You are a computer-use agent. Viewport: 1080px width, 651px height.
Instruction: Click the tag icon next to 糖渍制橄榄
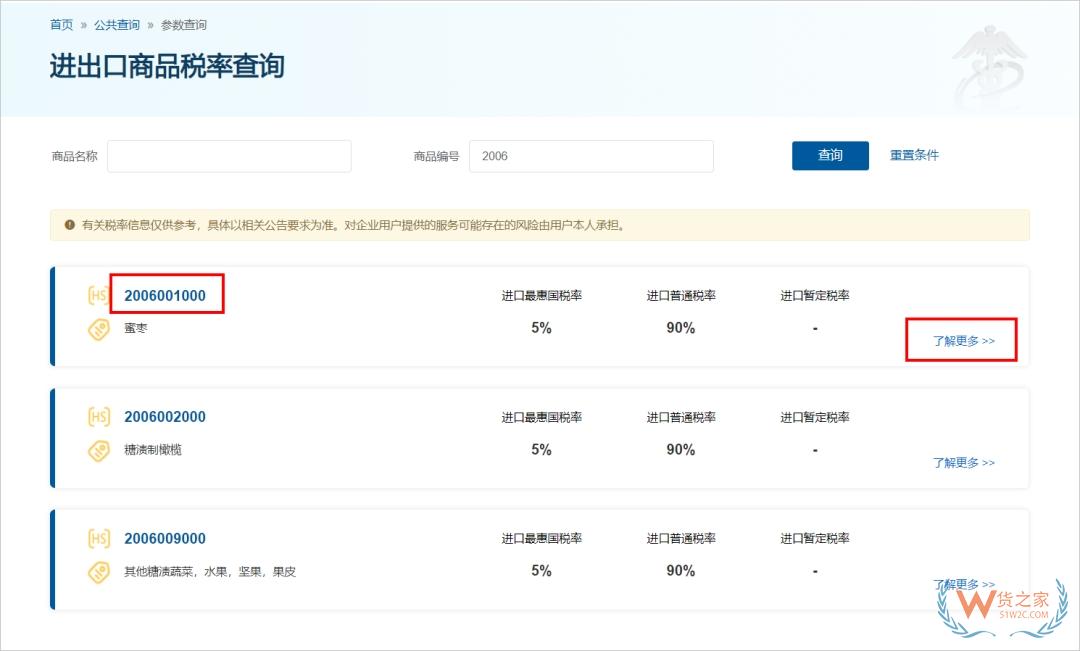pos(98,451)
